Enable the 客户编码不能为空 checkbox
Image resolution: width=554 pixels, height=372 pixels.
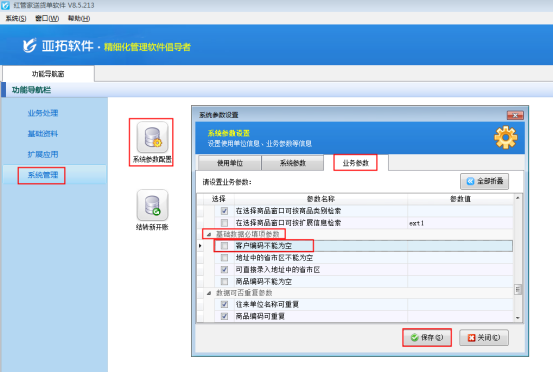click(x=224, y=246)
